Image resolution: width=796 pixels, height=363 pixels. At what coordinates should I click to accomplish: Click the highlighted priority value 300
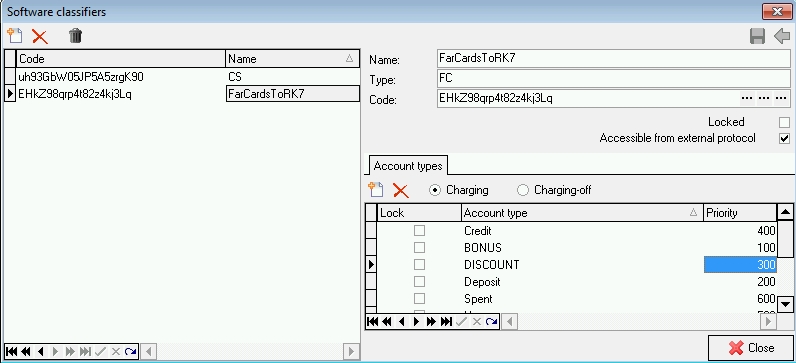click(740, 265)
